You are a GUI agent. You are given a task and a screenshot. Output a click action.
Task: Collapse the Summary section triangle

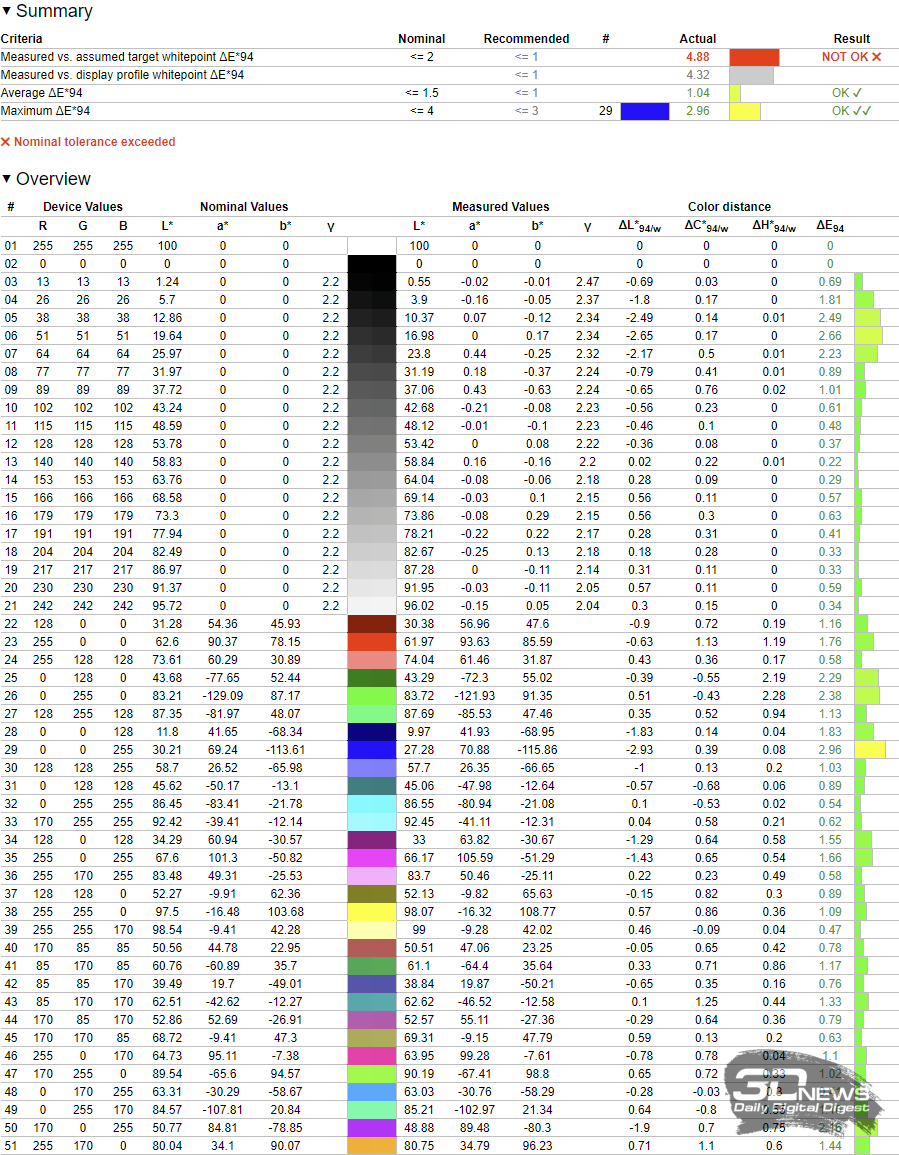tap(7, 12)
